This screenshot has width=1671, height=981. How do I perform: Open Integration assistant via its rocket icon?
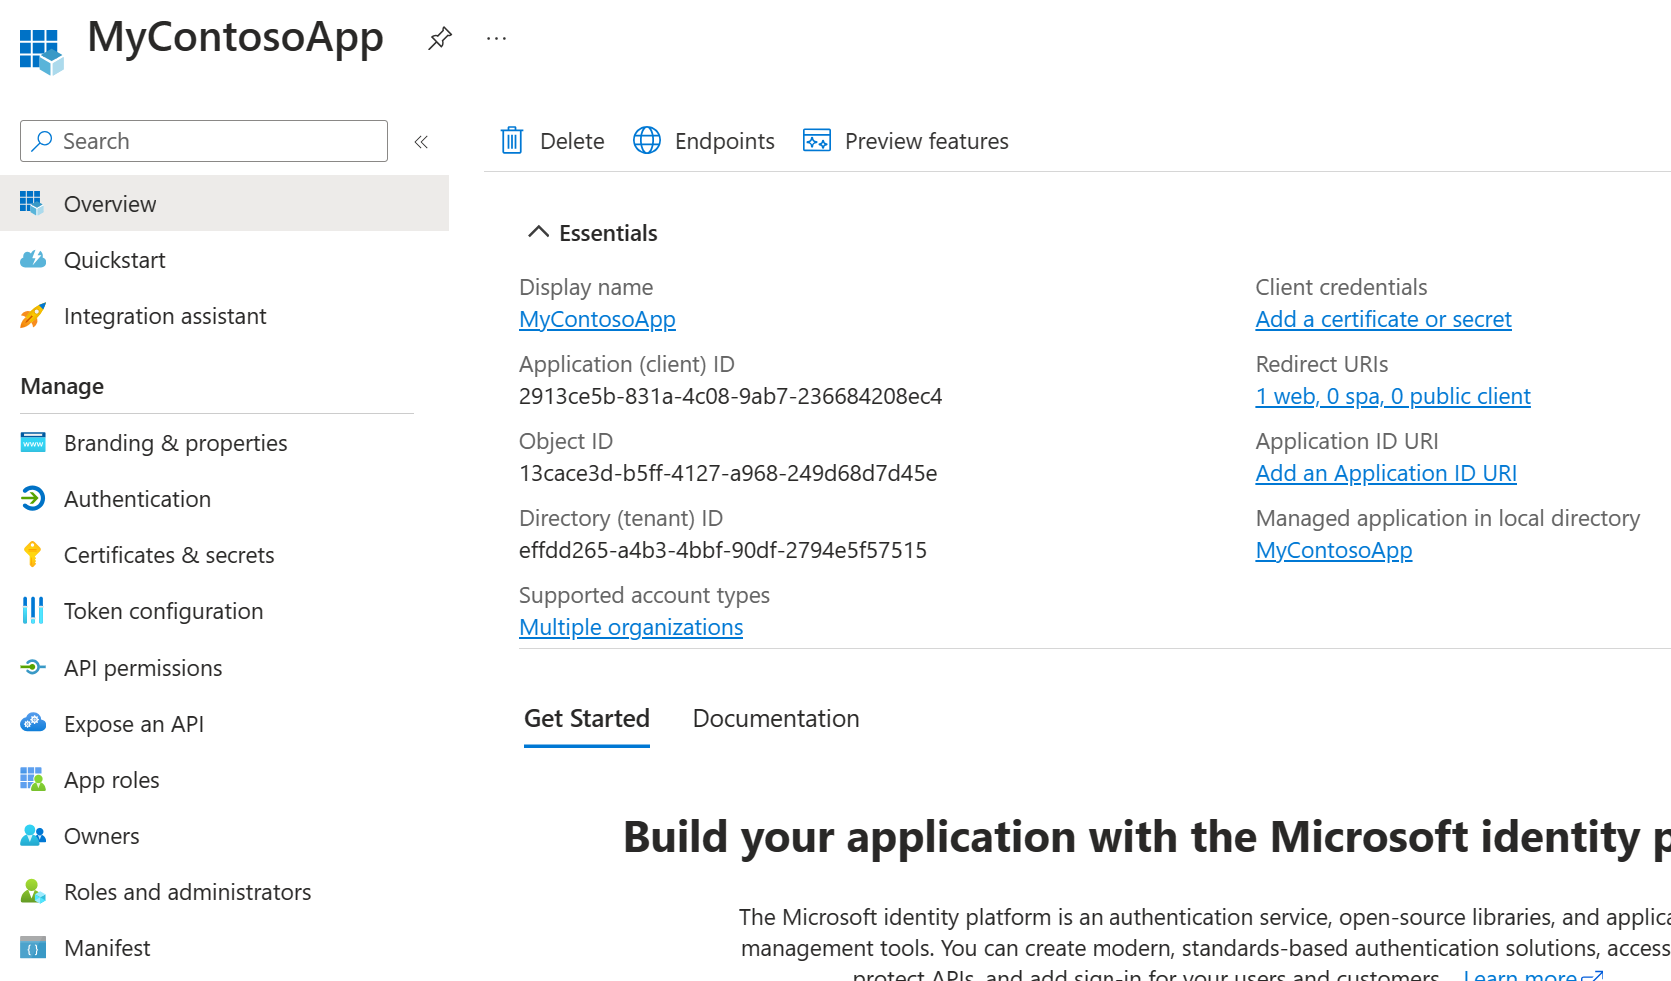(32, 315)
